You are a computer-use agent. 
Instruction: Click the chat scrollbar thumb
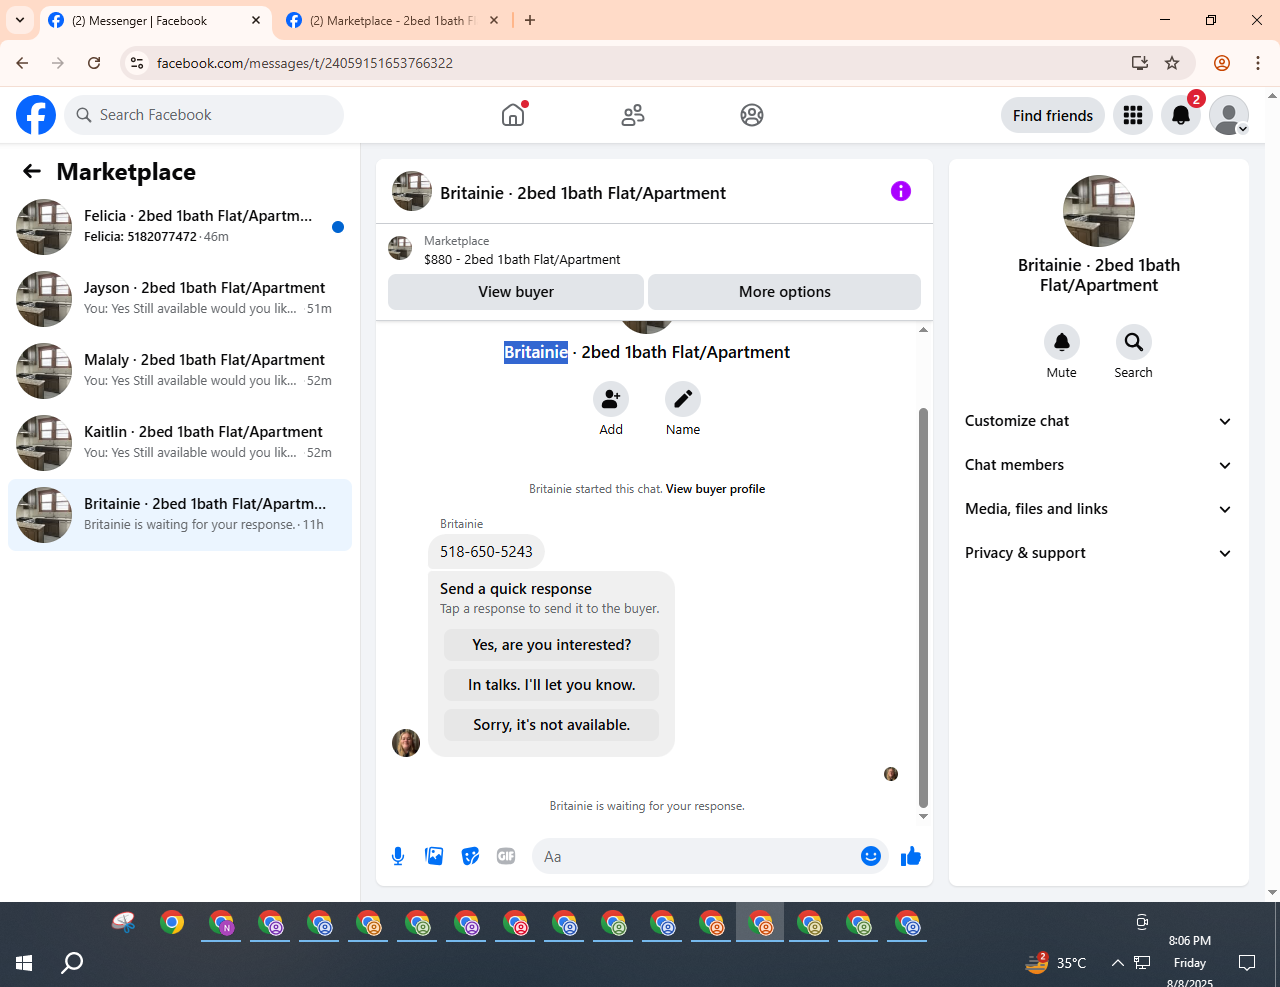923,607
